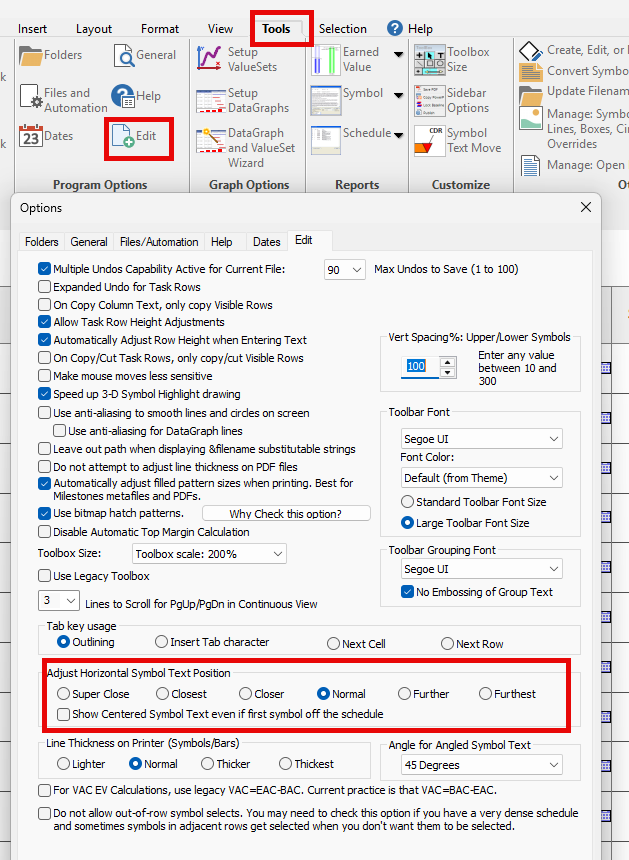Switch to the Files/Automation options tab
629x860 pixels.
(159, 242)
